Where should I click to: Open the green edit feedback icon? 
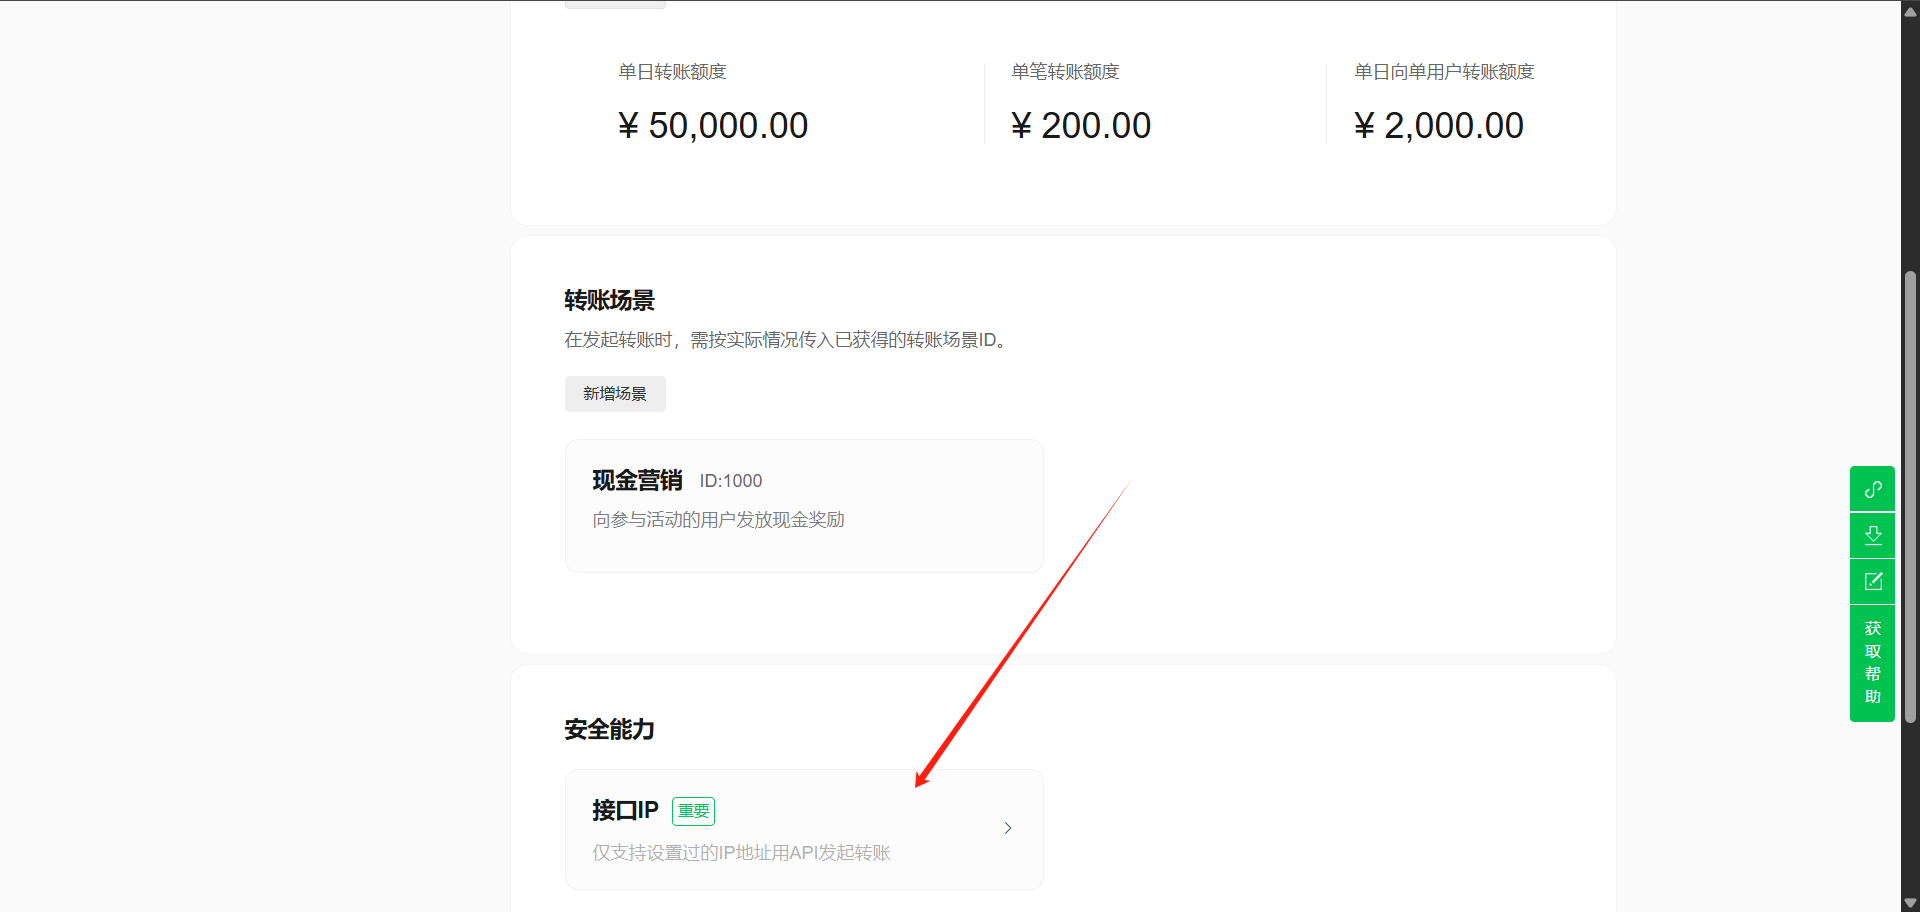(1872, 581)
